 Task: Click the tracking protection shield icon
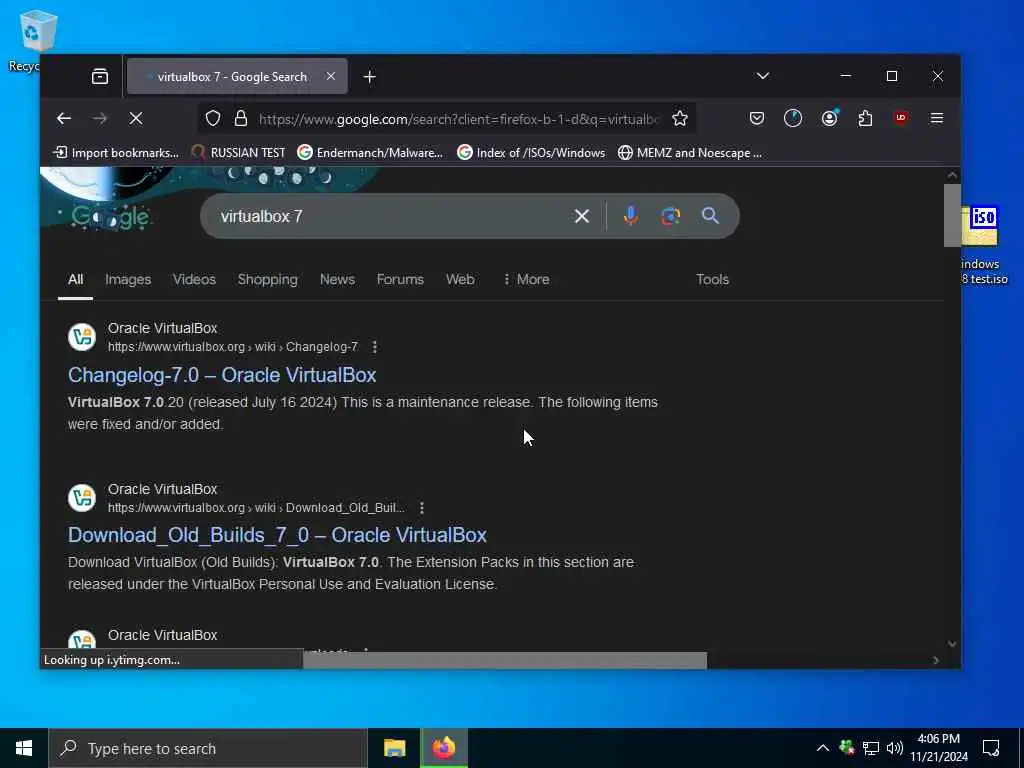click(x=213, y=118)
